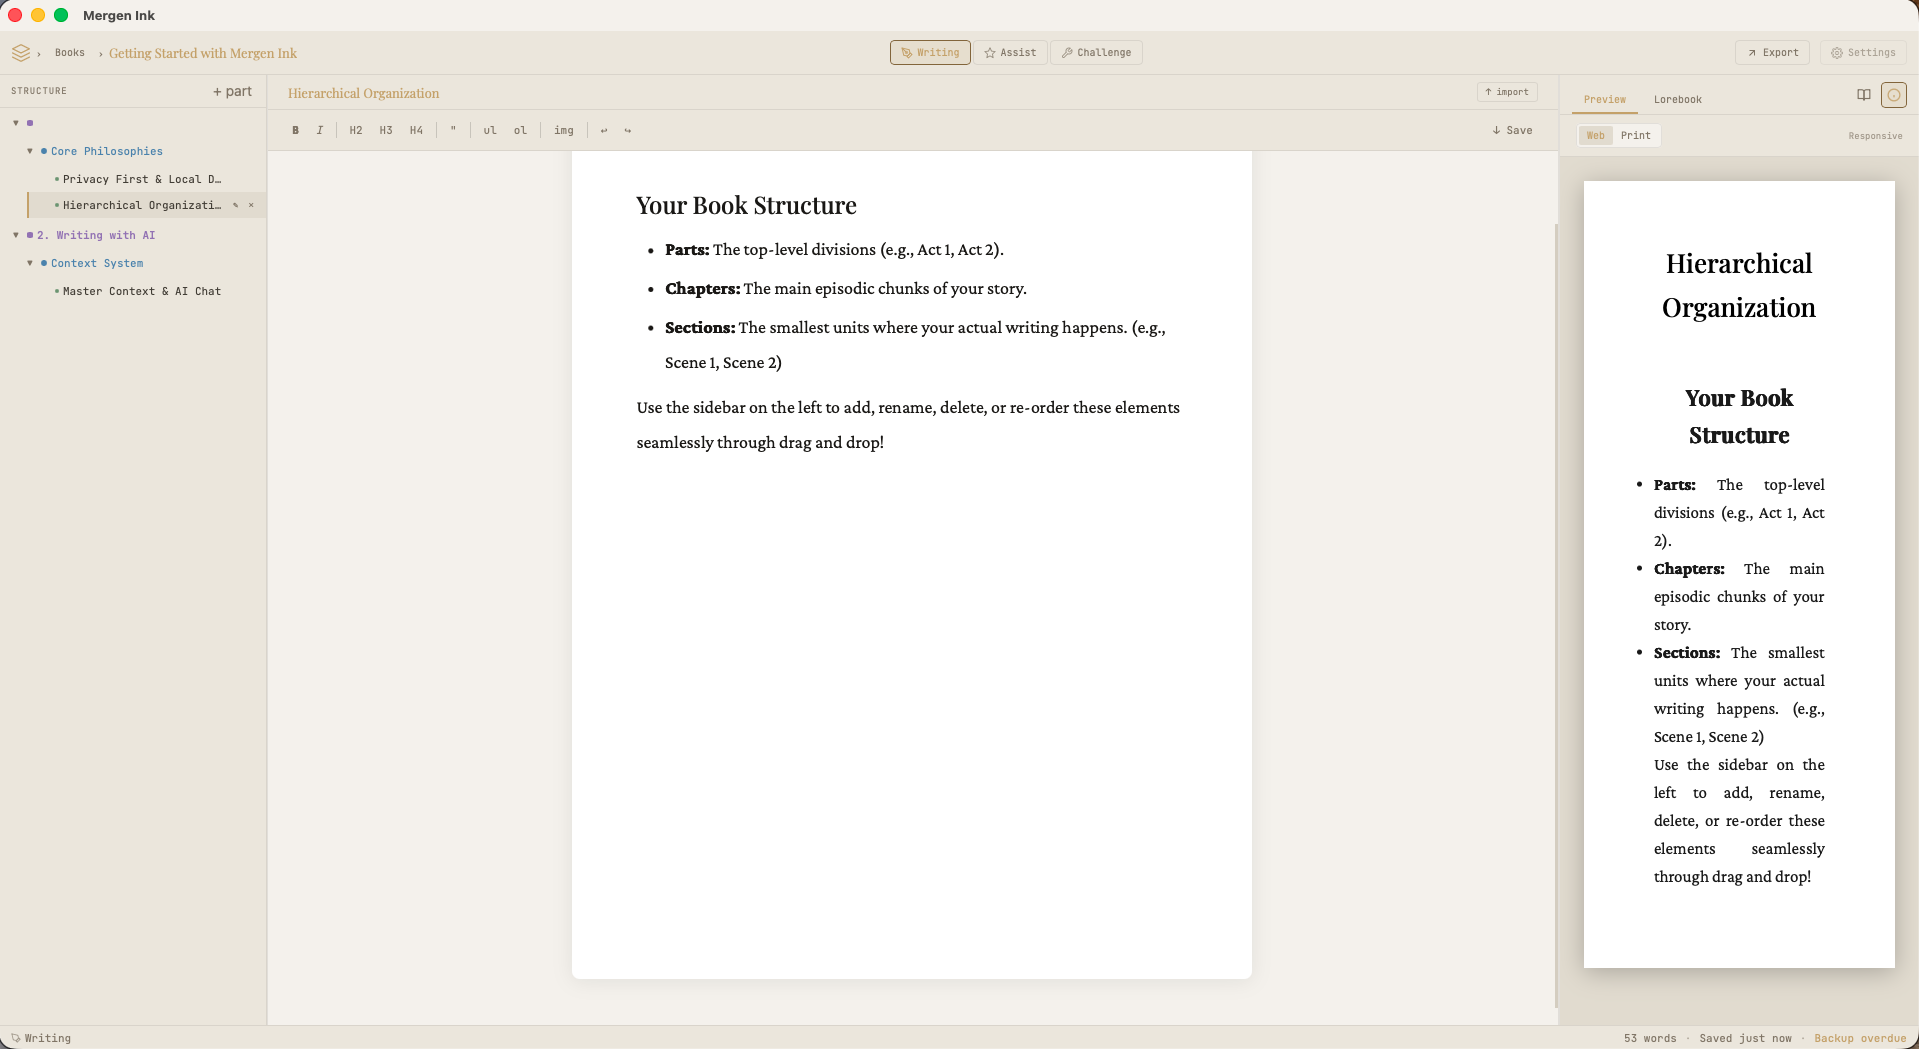1919x1049 pixels.
Task: Click the redo arrow in the editor toolbar
Action: tap(628, 130)
